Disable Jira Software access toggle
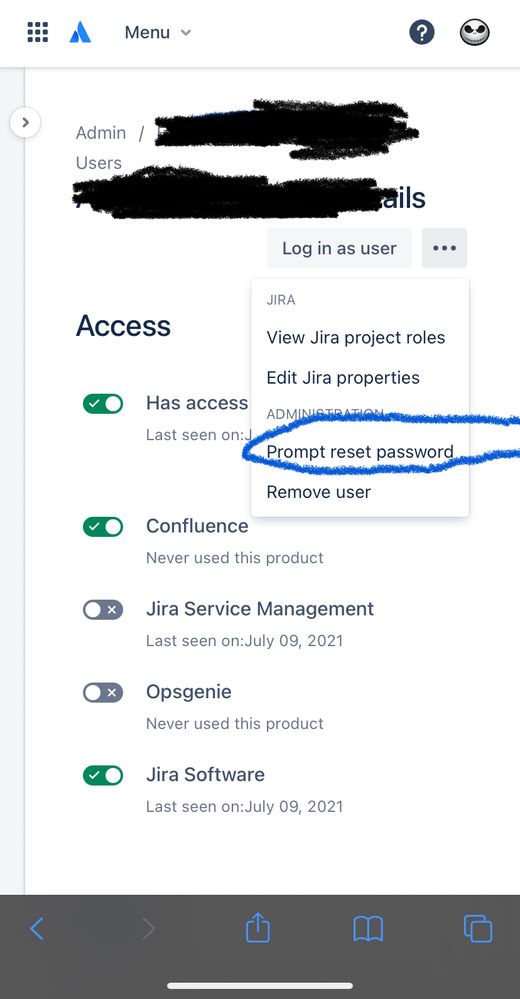The image size is (520, 999). click(x=103, y=775)
